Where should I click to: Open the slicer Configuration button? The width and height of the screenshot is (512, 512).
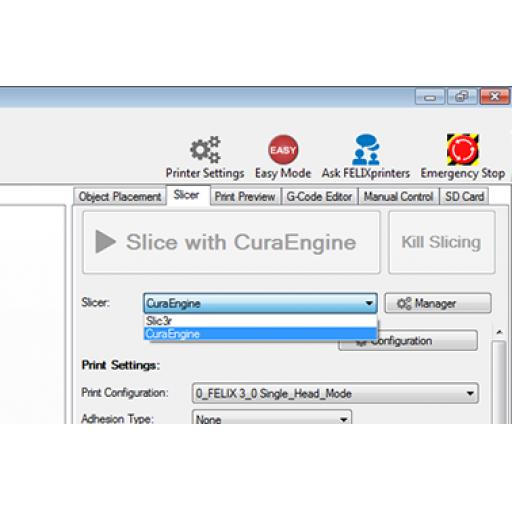(x=408, y=341)
